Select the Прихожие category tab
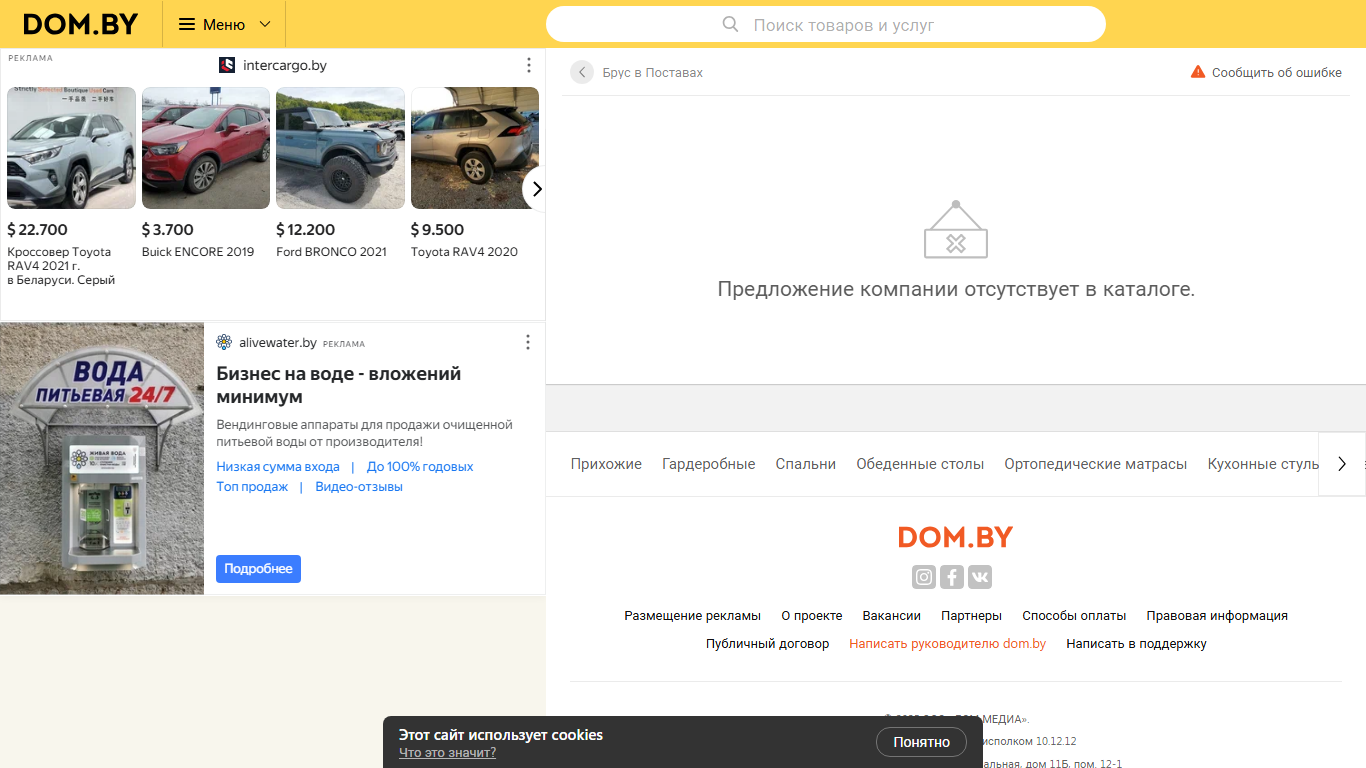 [x=606, y=464]
